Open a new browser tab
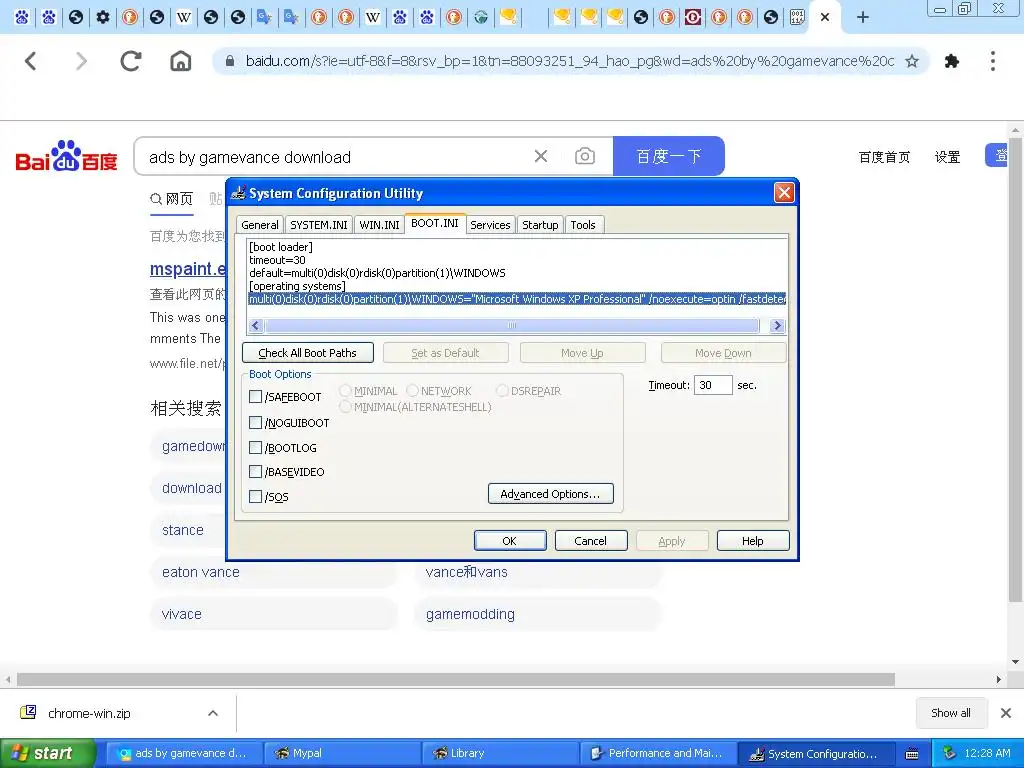The height and width of the screenshot is (768, 1024). (x=863, y=18)
